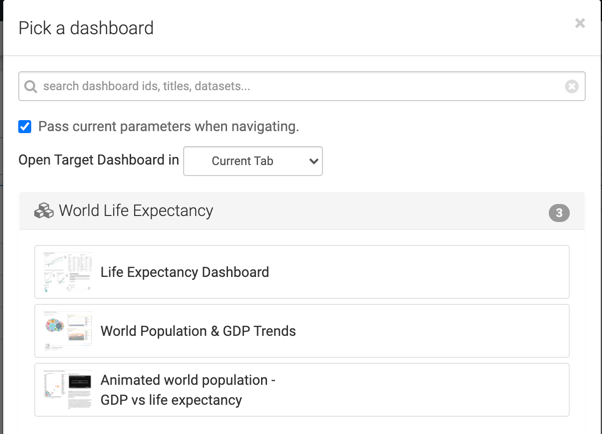Click the Life Expectancy Dashboard thumbnail
602x434 pixels.
click(x=68, y=272)
